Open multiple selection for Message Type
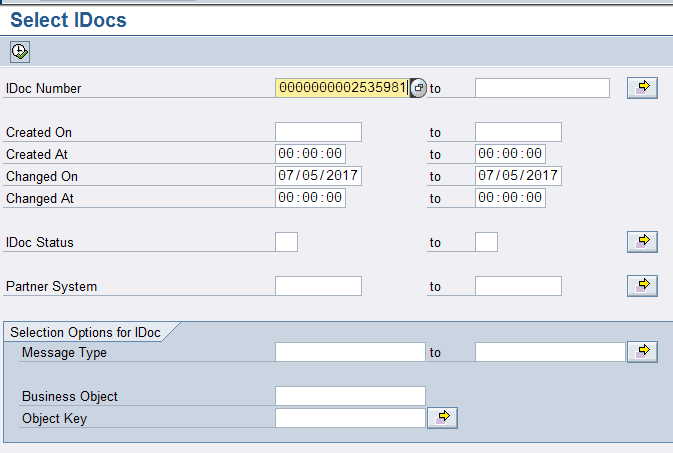This screenshot has width=673, height=453. [x=642, y=351]
